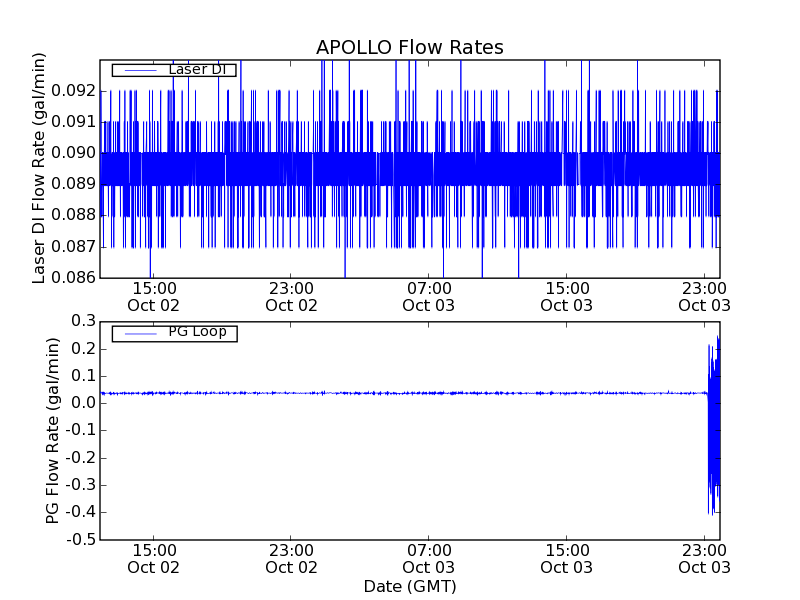Image resolution: width=800 pixels, height=600 pixels.
Task: Click the 0.3 tick label on bottom plot
Action: click(x=82, y=320)
